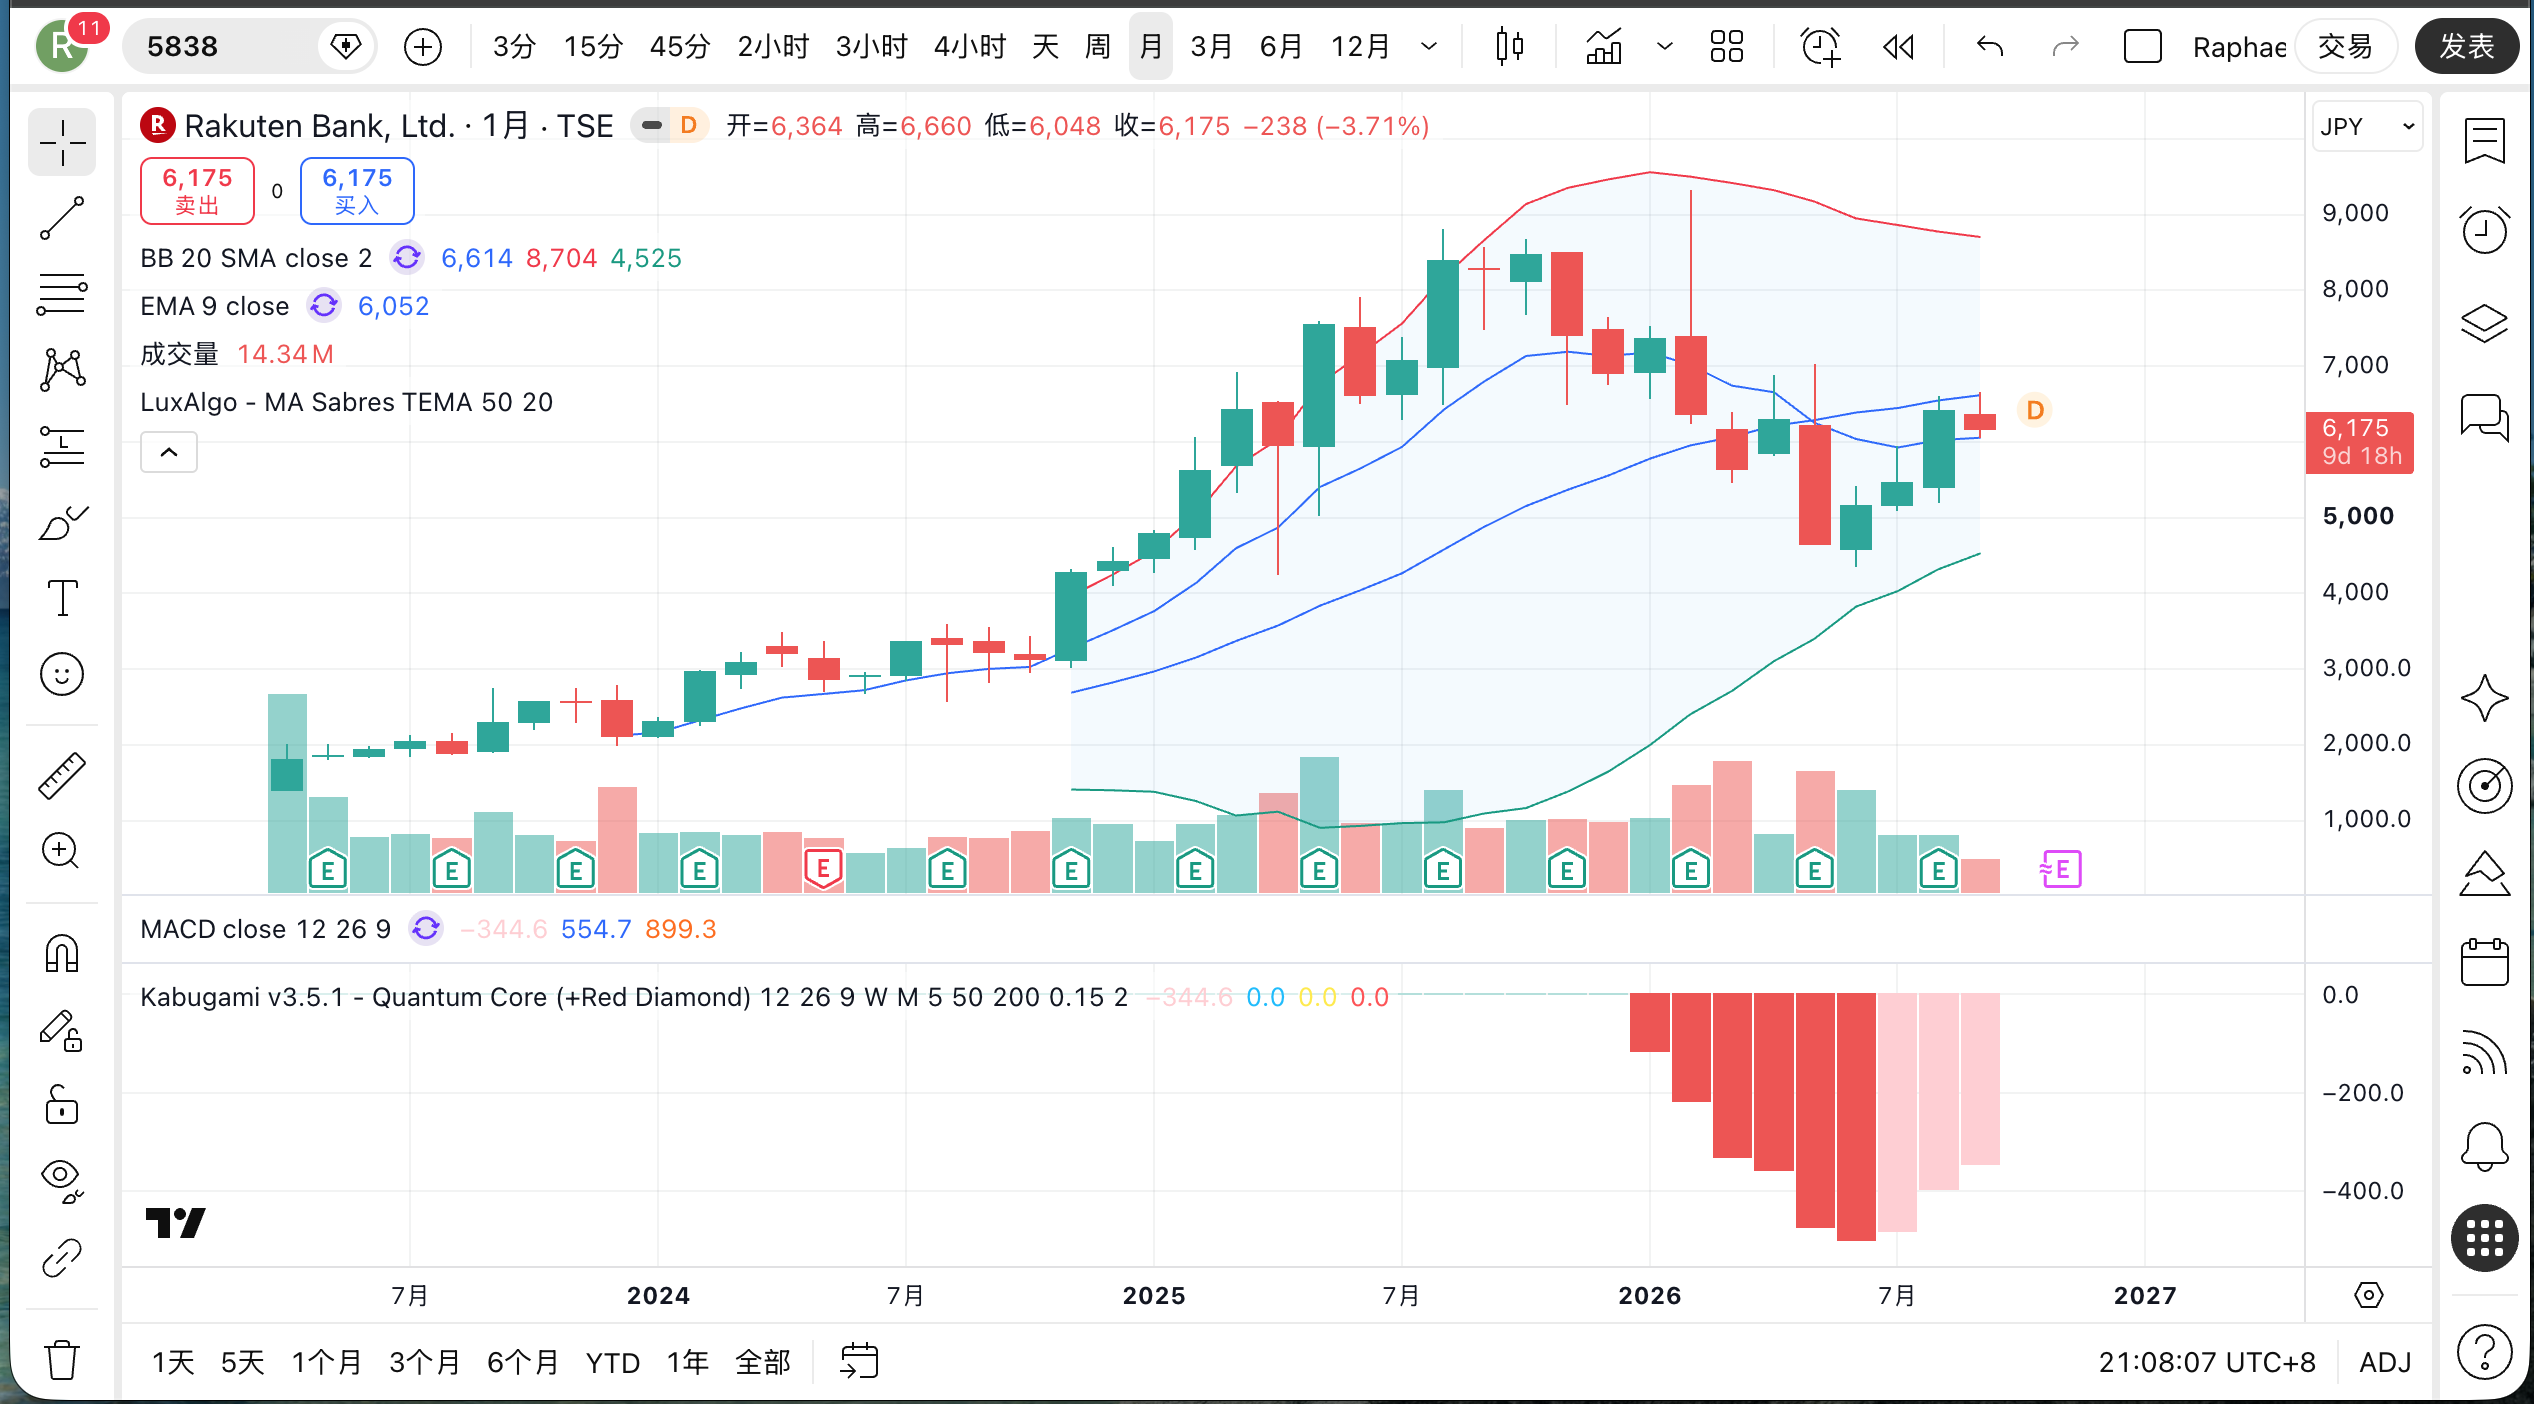Screen dimensions: 2534x1404
Task: Open the watchlist panel
Action: click(x=2485, y=140)
